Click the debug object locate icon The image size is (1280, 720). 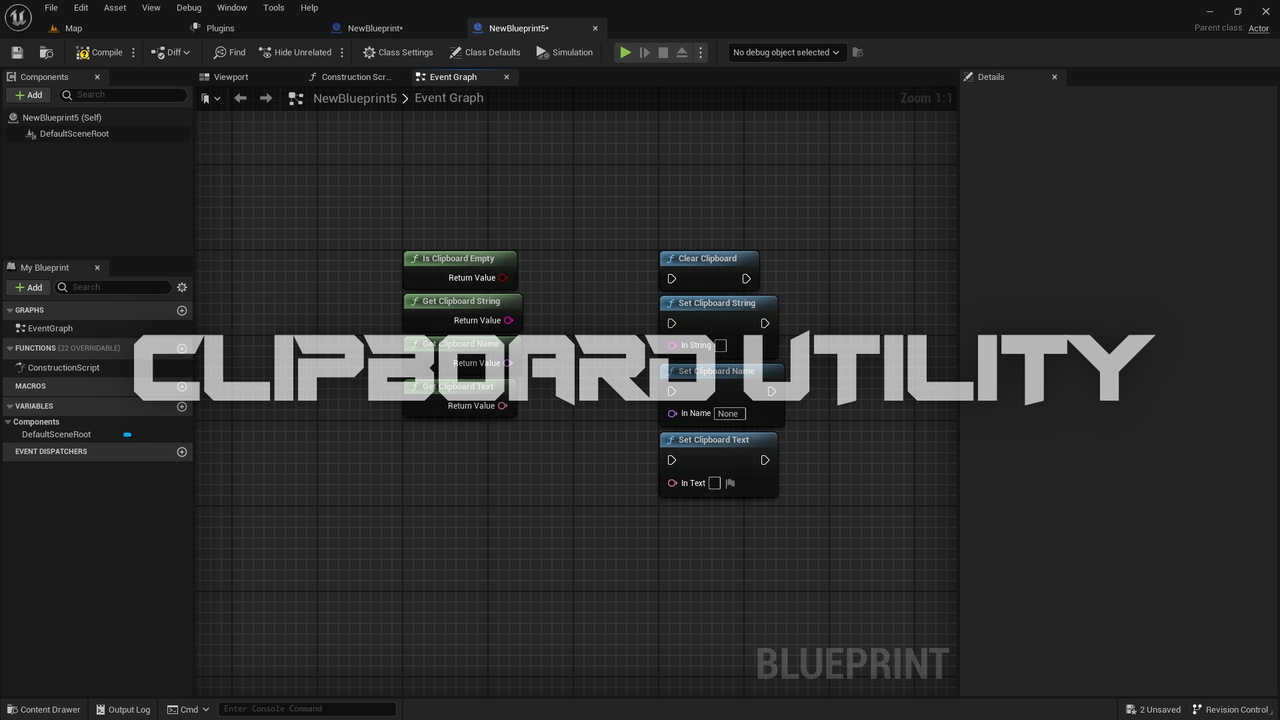click(x=857, y=52)
